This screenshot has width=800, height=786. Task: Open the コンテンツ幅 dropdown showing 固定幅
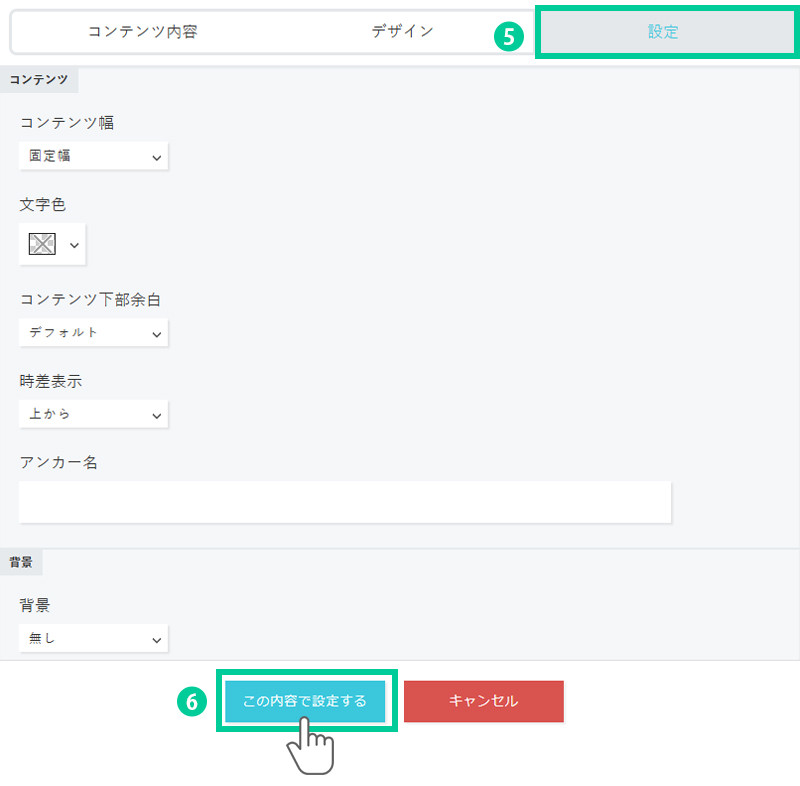coord(93,156)
